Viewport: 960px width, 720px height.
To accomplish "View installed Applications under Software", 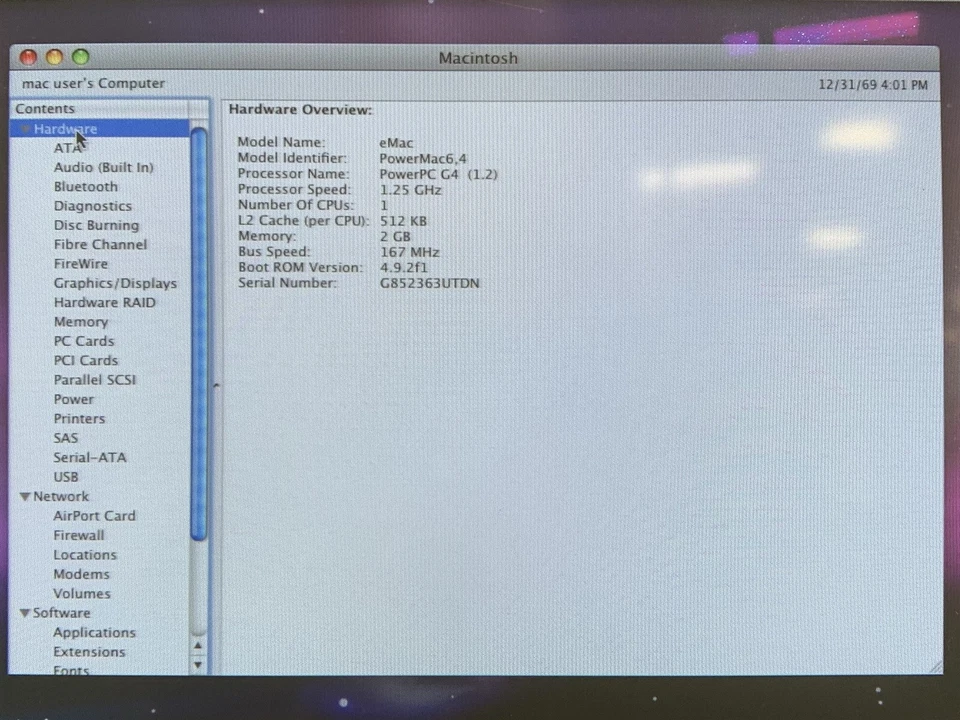I will click(94, 632).
